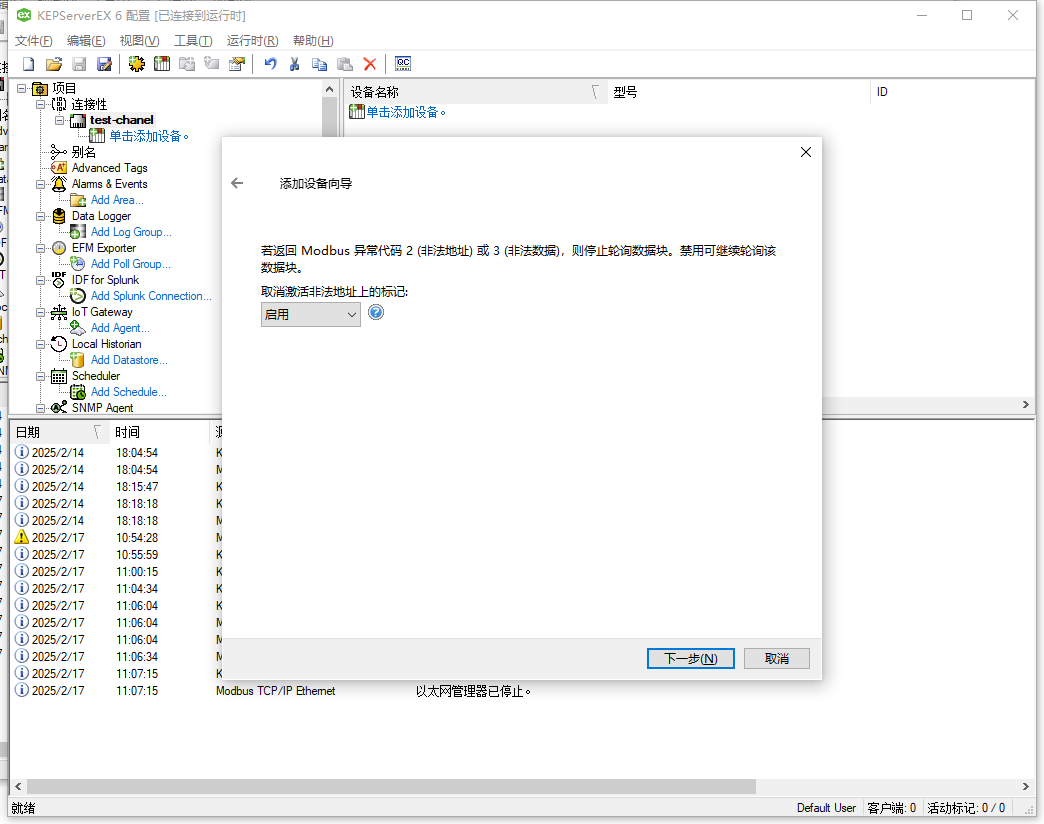Open the 工具(T) menu
This screenshot has width=1044, height=824.
193,41
